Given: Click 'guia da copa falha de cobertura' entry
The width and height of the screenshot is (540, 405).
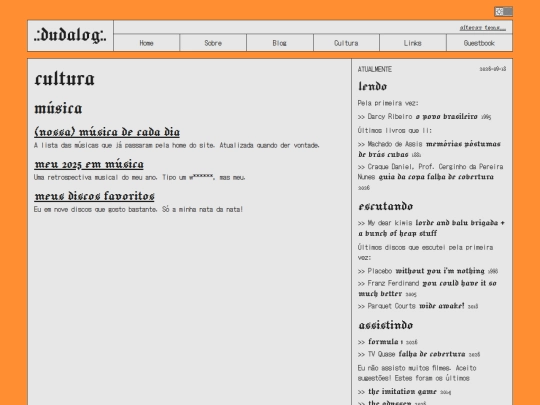Looking at the screenshot, I should pyautogui.click(x=430, y=177).
